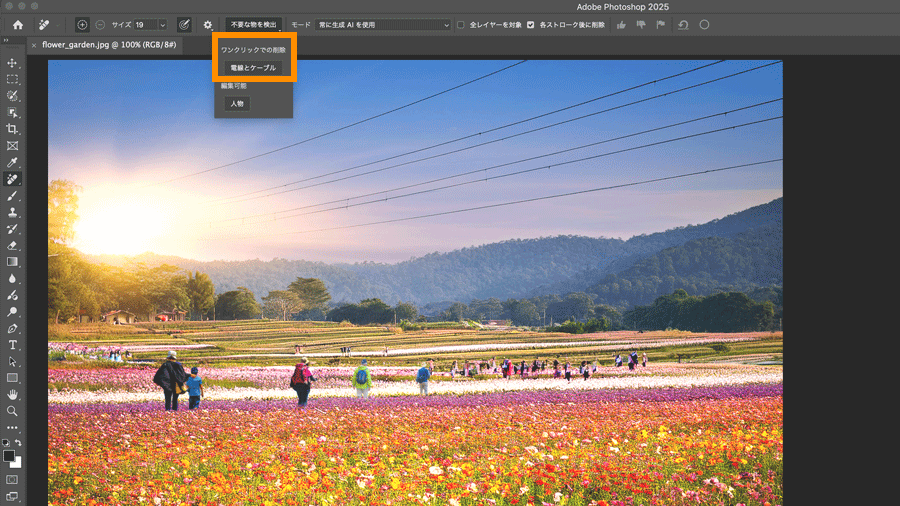The image size is (900, 506).
Task: Enable the 全レイヤーを対象 checkbox
Action: click(460, 25)
